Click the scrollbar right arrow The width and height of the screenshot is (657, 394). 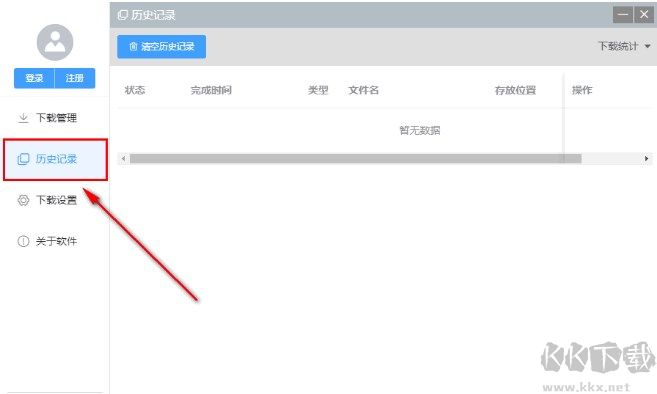(646, 158)
